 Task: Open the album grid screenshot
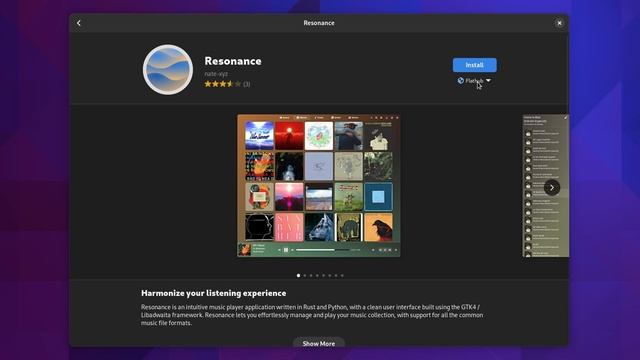[x=319, y=186]
